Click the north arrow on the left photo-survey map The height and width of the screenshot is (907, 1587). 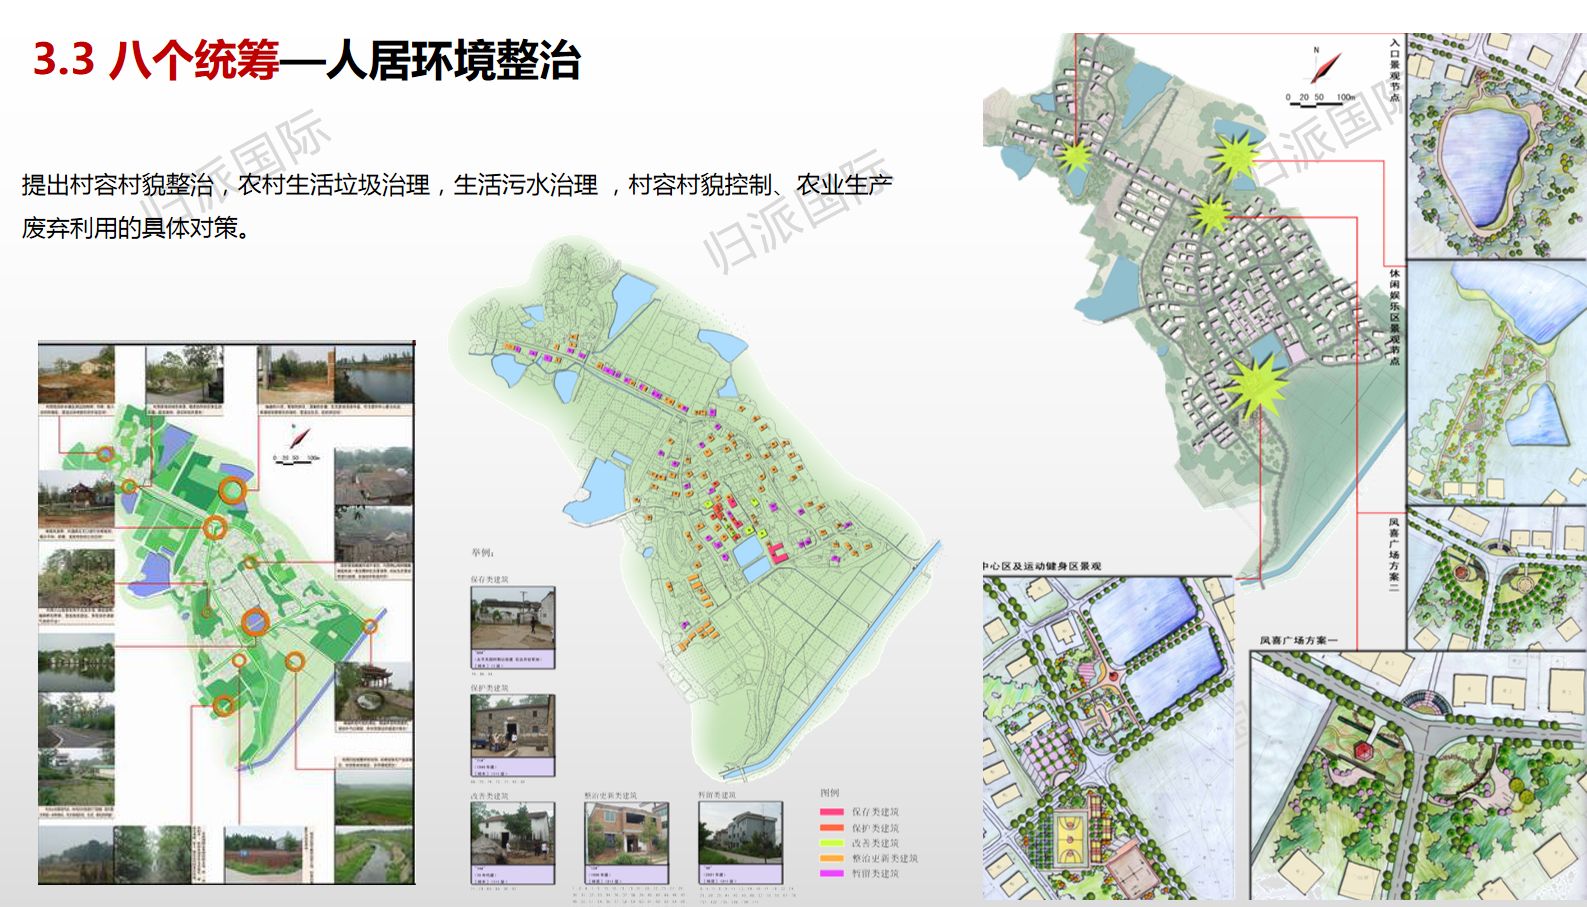[x=297, y=438]
